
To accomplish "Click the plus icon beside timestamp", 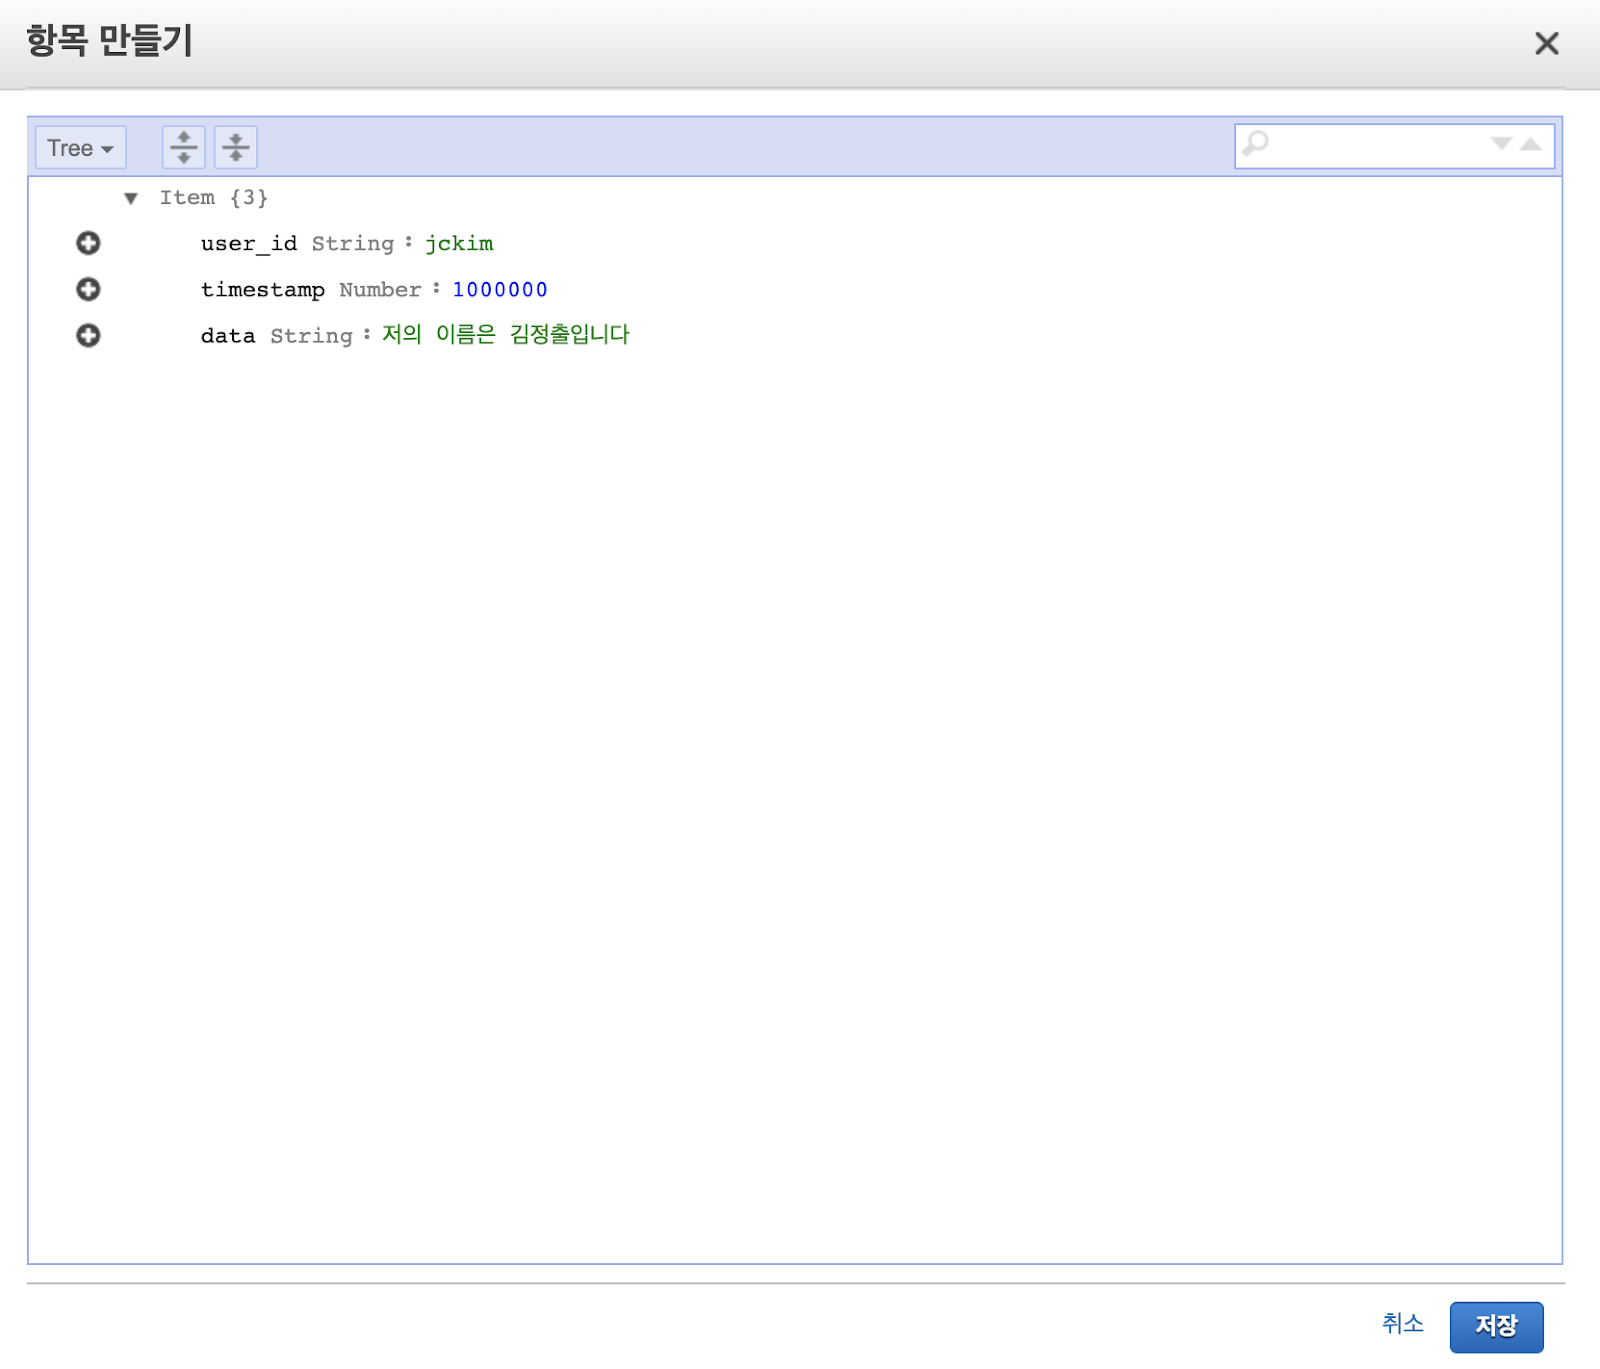I will click(x=88, y=289).
